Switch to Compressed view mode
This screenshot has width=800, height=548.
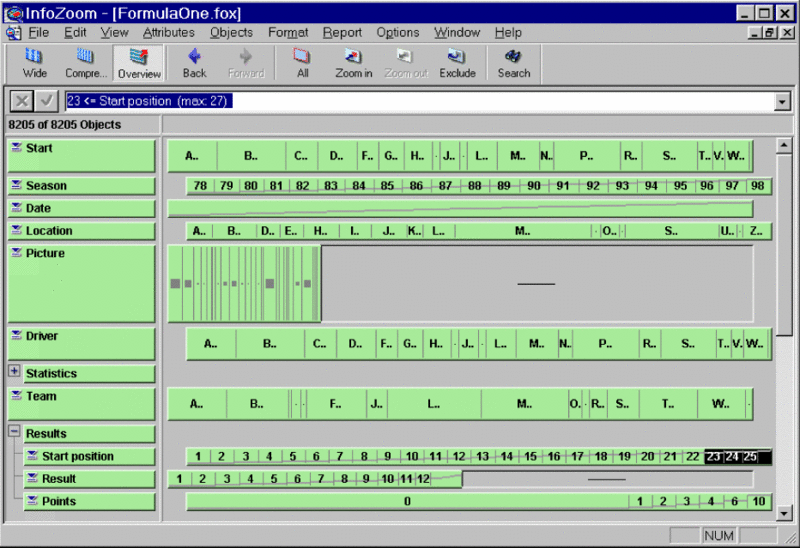pyautogui.click(x=86, y=63)
